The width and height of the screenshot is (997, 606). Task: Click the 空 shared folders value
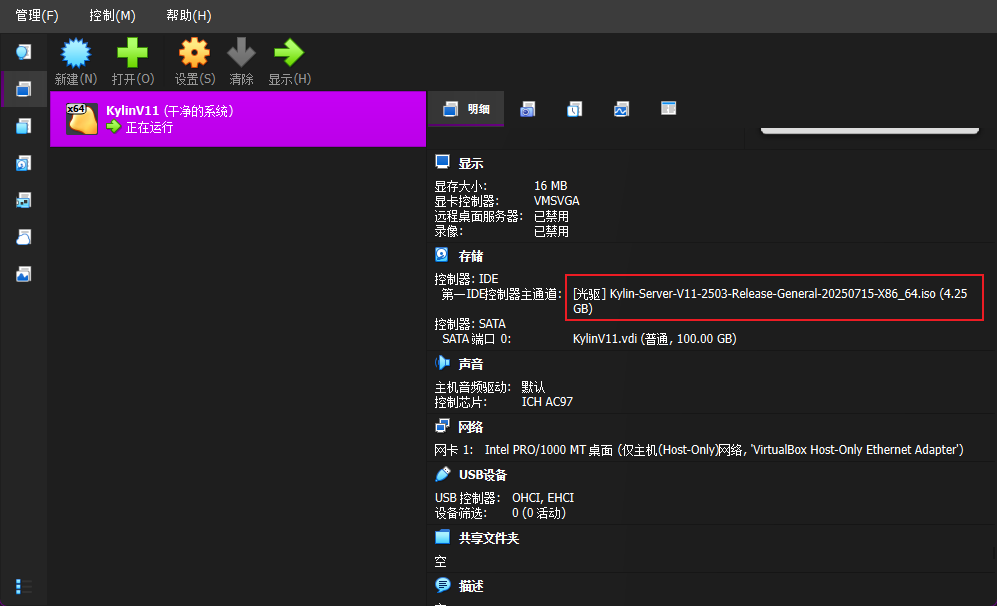coord(441,561)
